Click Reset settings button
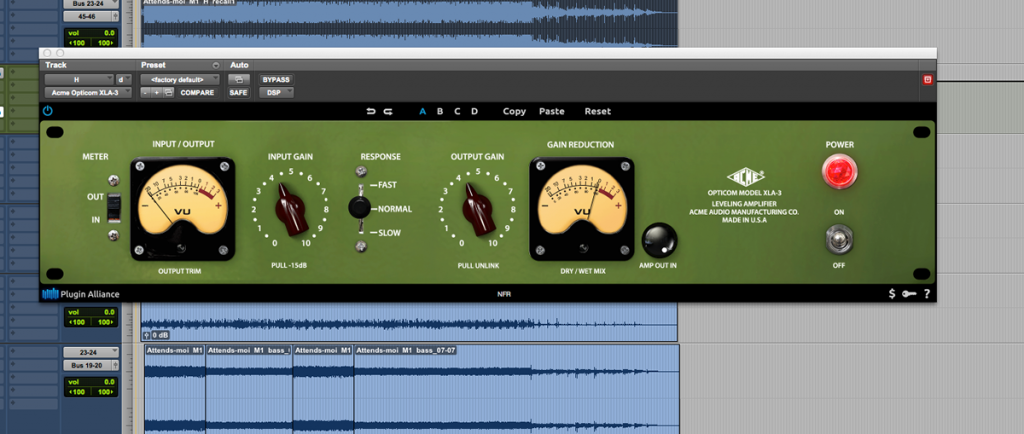Image resolution: width=1024 pixels, height=434 pixels. click(x=598, y=112)
